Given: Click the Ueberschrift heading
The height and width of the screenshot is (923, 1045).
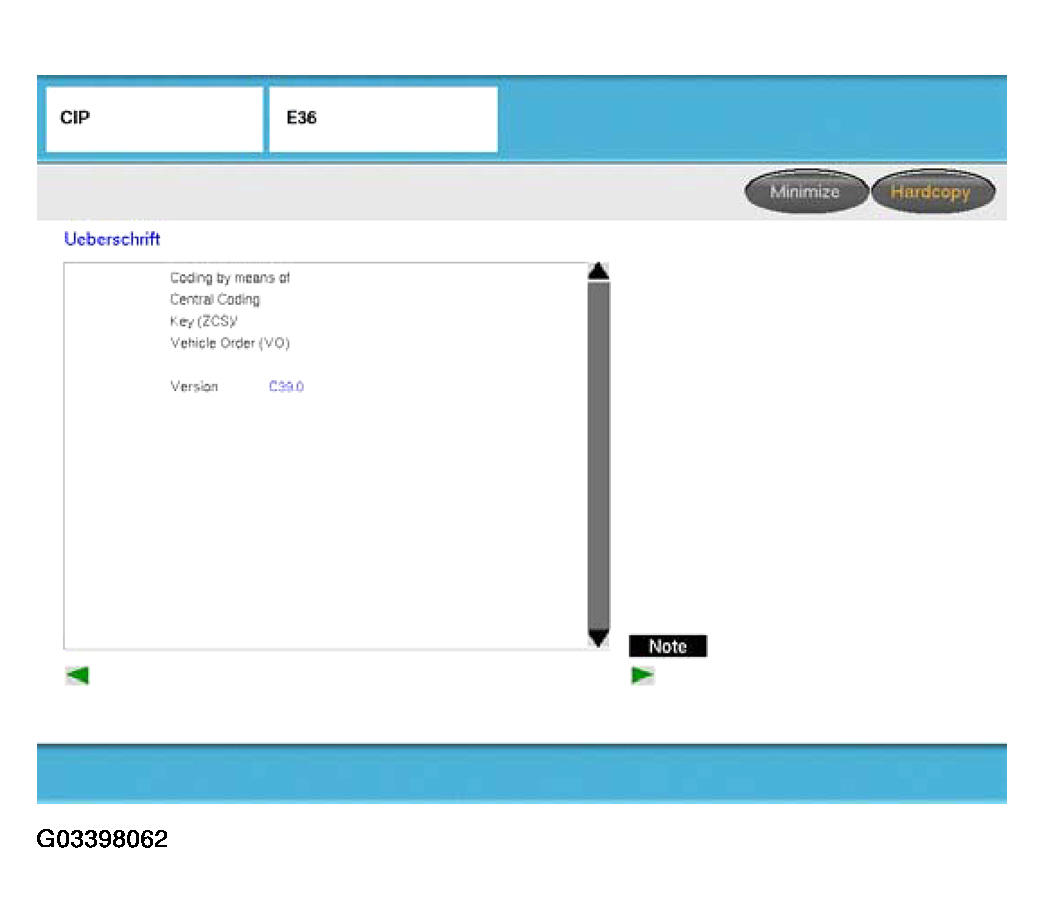Looking at the screenshot, I should point(112,239).
